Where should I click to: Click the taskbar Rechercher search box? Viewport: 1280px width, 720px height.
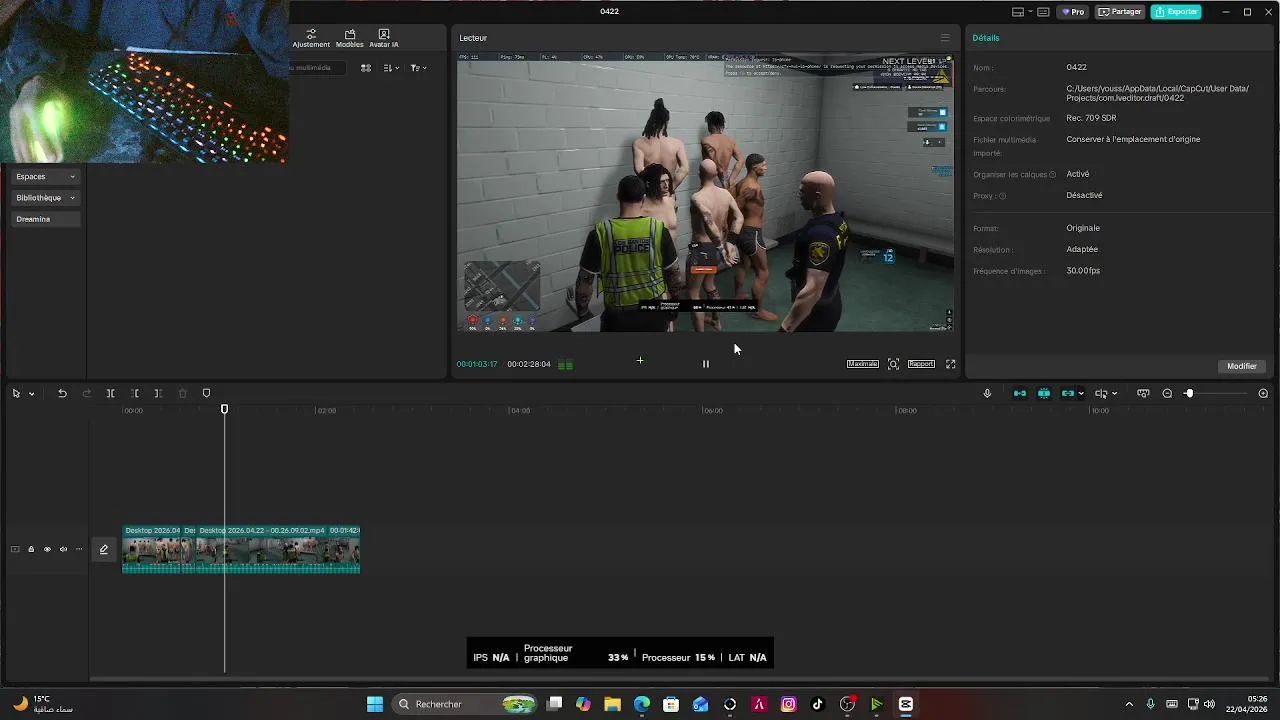[x=466, y=704]
